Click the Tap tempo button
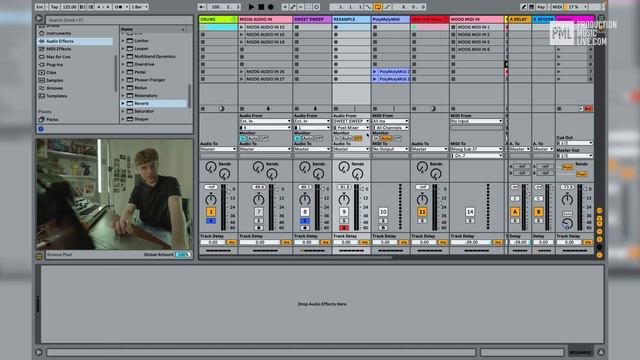 click(54, 7)
